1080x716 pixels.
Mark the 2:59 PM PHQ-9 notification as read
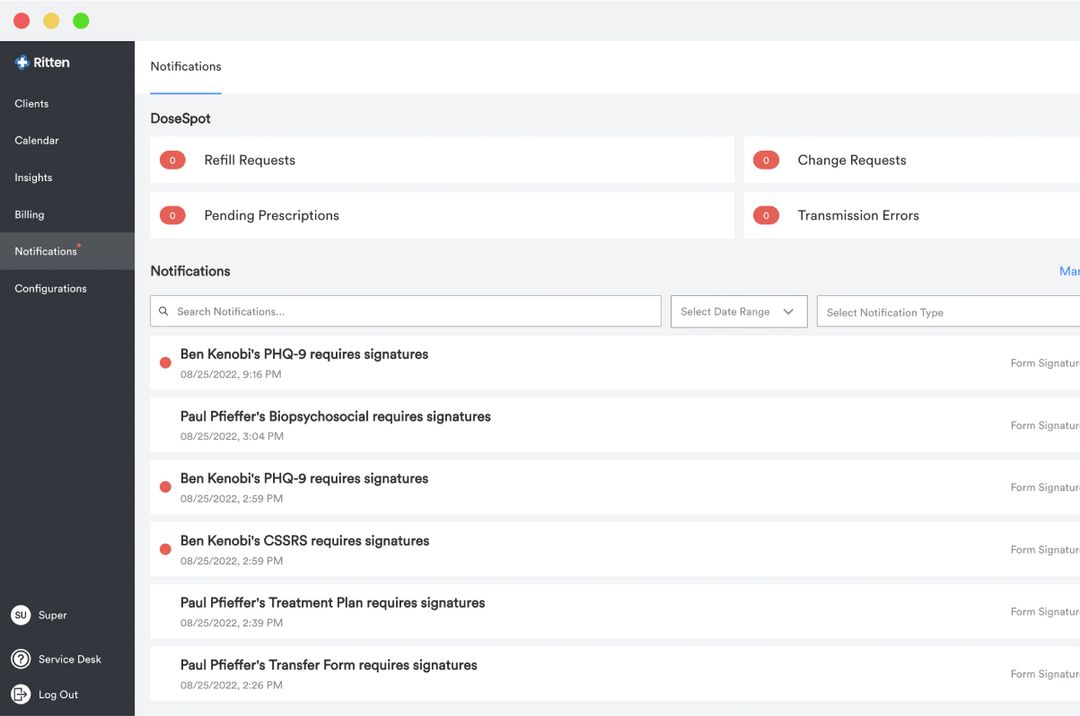[165, 487]
